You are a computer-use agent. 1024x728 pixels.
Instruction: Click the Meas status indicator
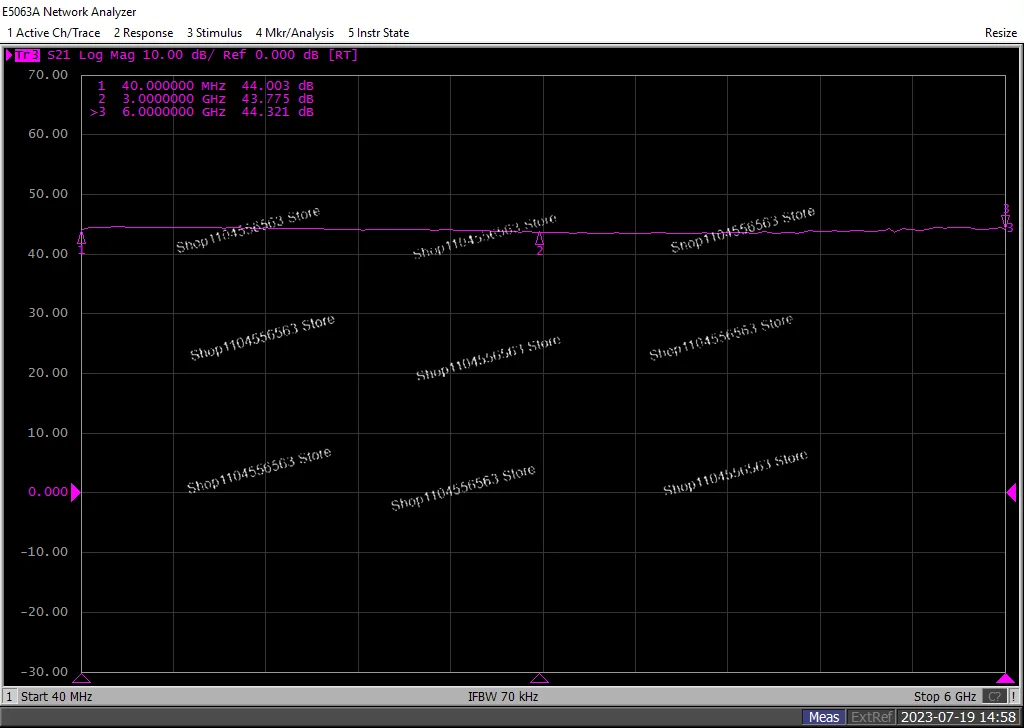[x=824, y=717]
